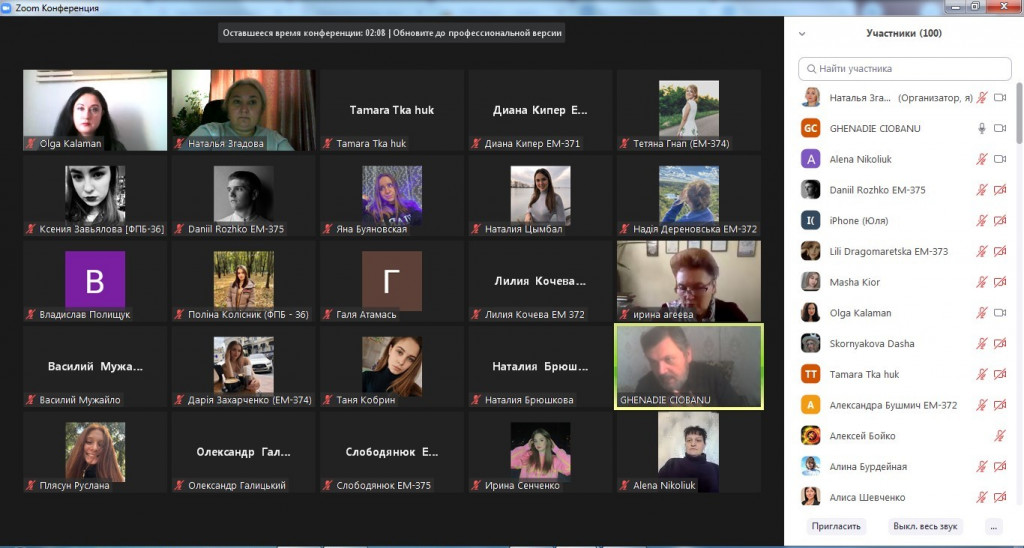Click the upgrade to professional version link
The image size is (1024, 548).
(478, 33)
